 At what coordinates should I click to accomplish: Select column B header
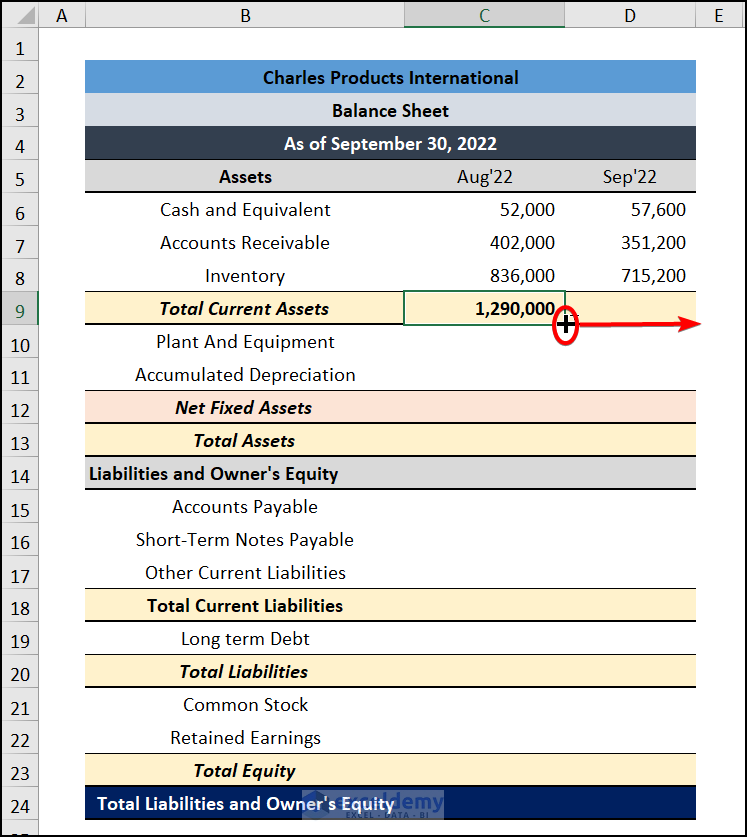[x=245, y=15]
